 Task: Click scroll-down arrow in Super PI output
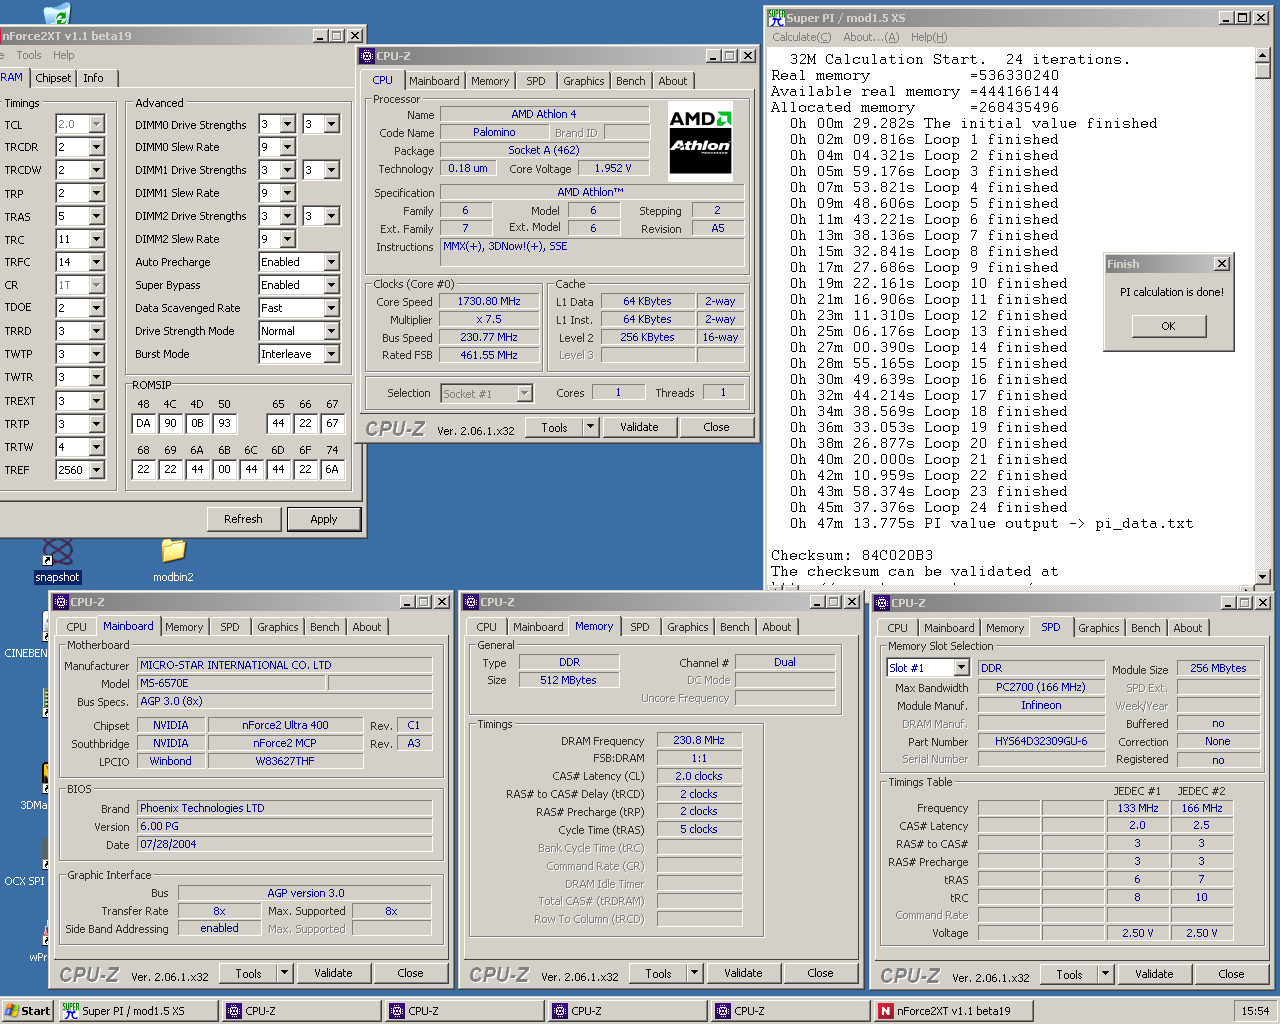click(1262, 576)
